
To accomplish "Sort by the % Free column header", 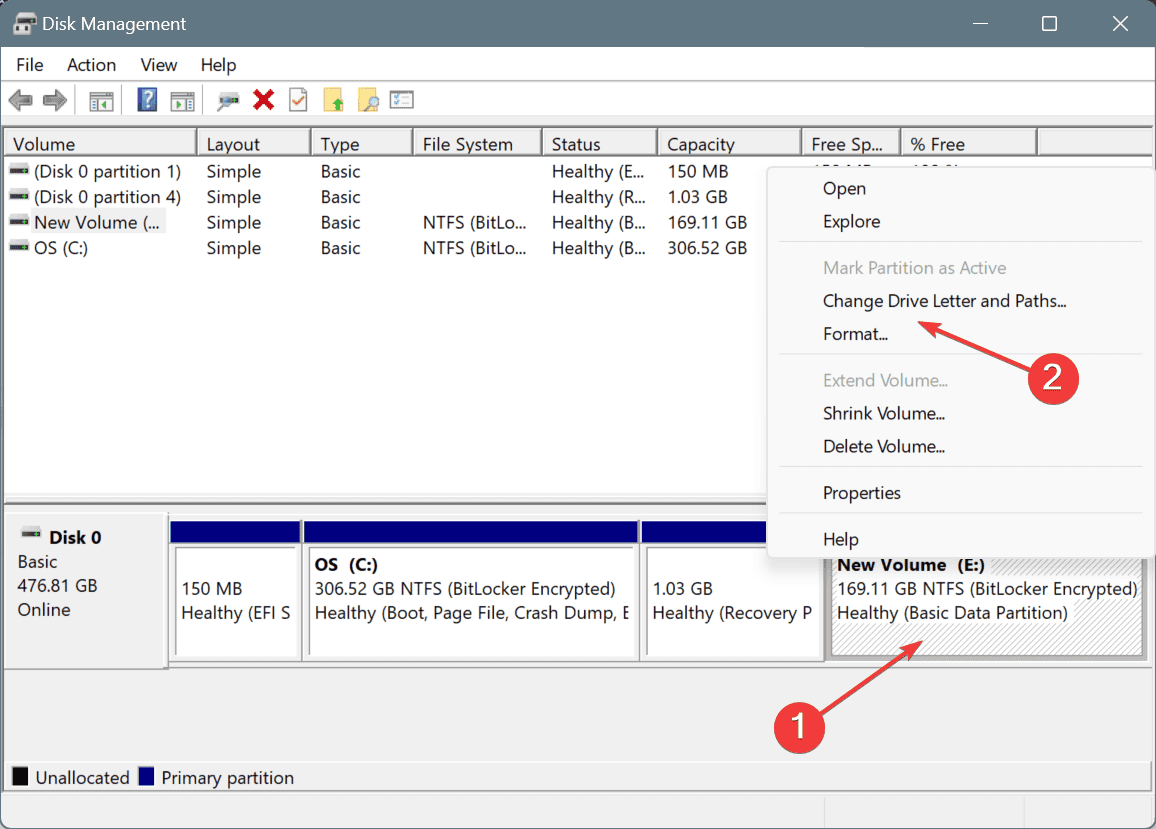I will click(x=969, y=144).
